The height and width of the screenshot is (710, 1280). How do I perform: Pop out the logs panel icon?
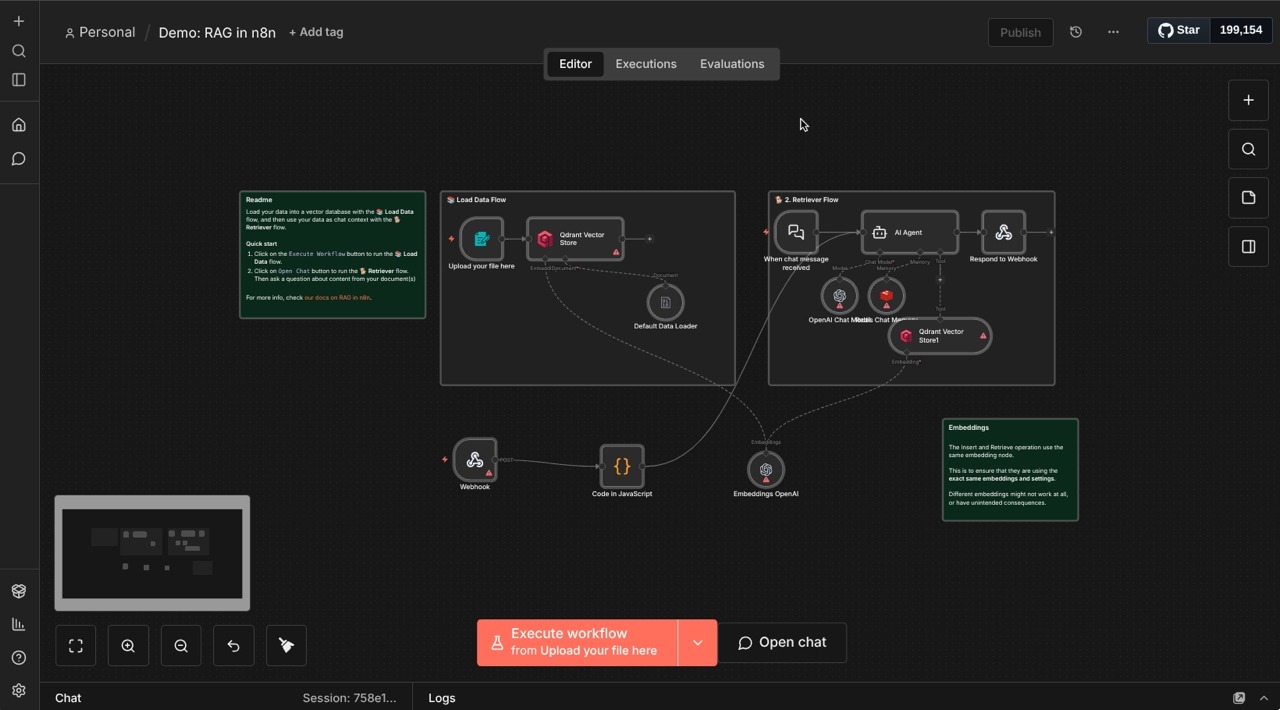tap(1239, 698)
